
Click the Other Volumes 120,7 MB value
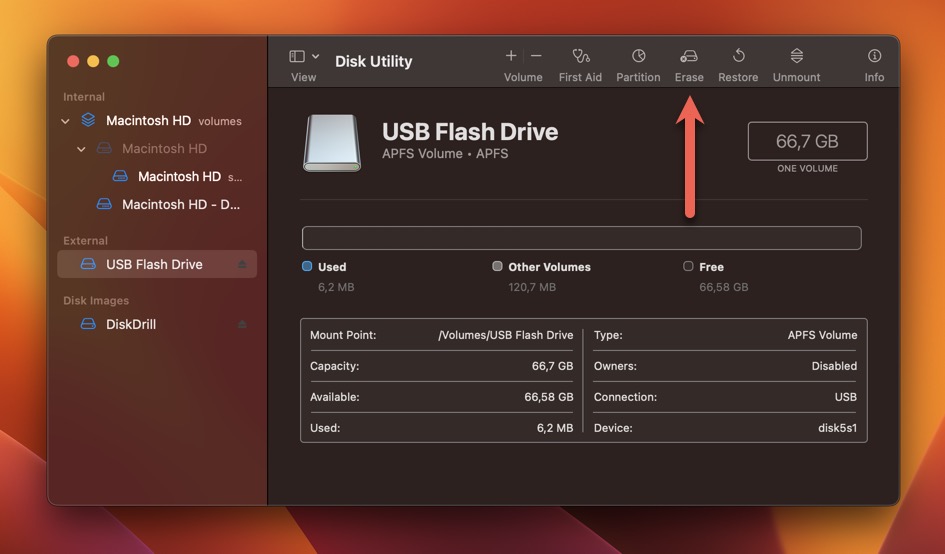click(x=532, y=287)
